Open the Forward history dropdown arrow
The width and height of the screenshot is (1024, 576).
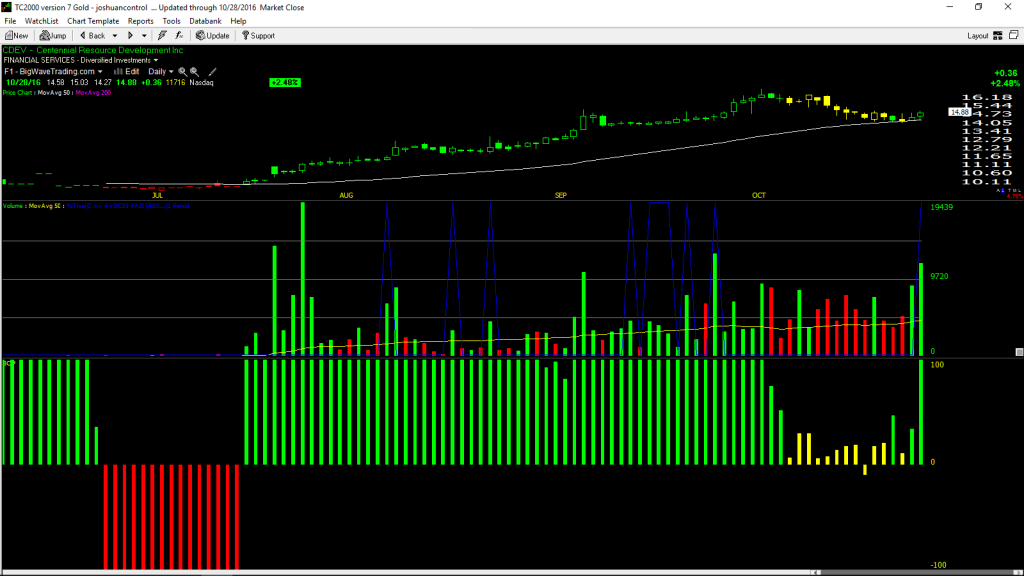pos(144,36)
